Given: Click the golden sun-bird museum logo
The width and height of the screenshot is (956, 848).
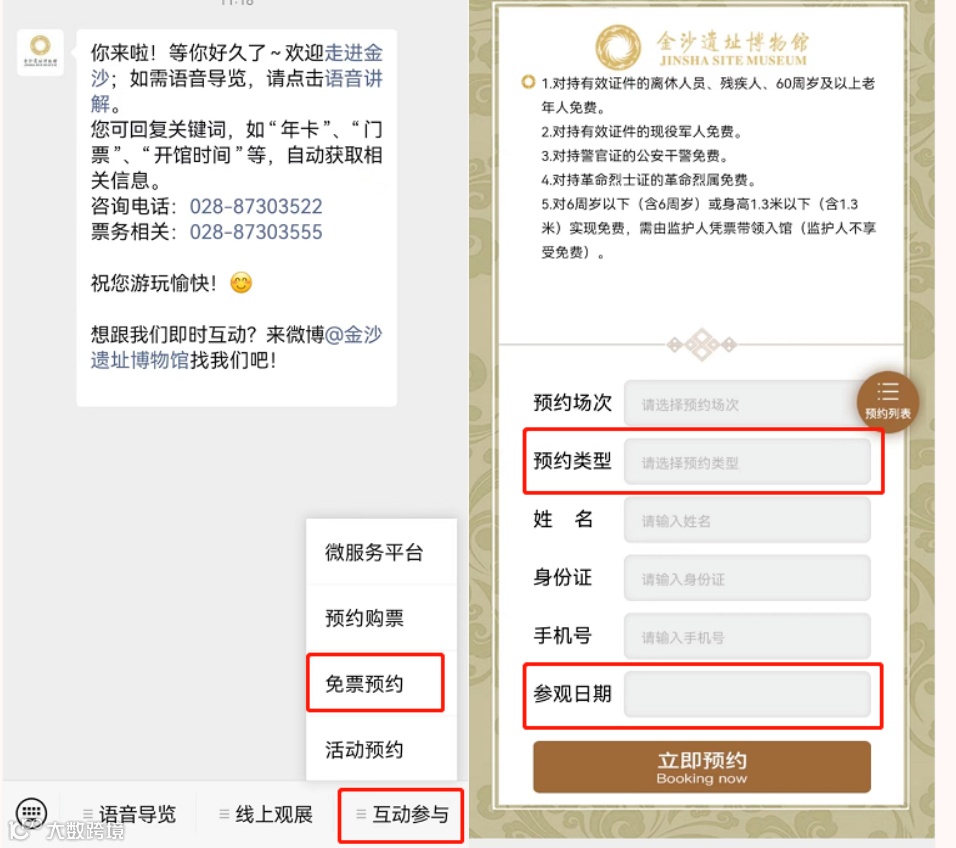Looking at the screenshot, I should (618, 48).
